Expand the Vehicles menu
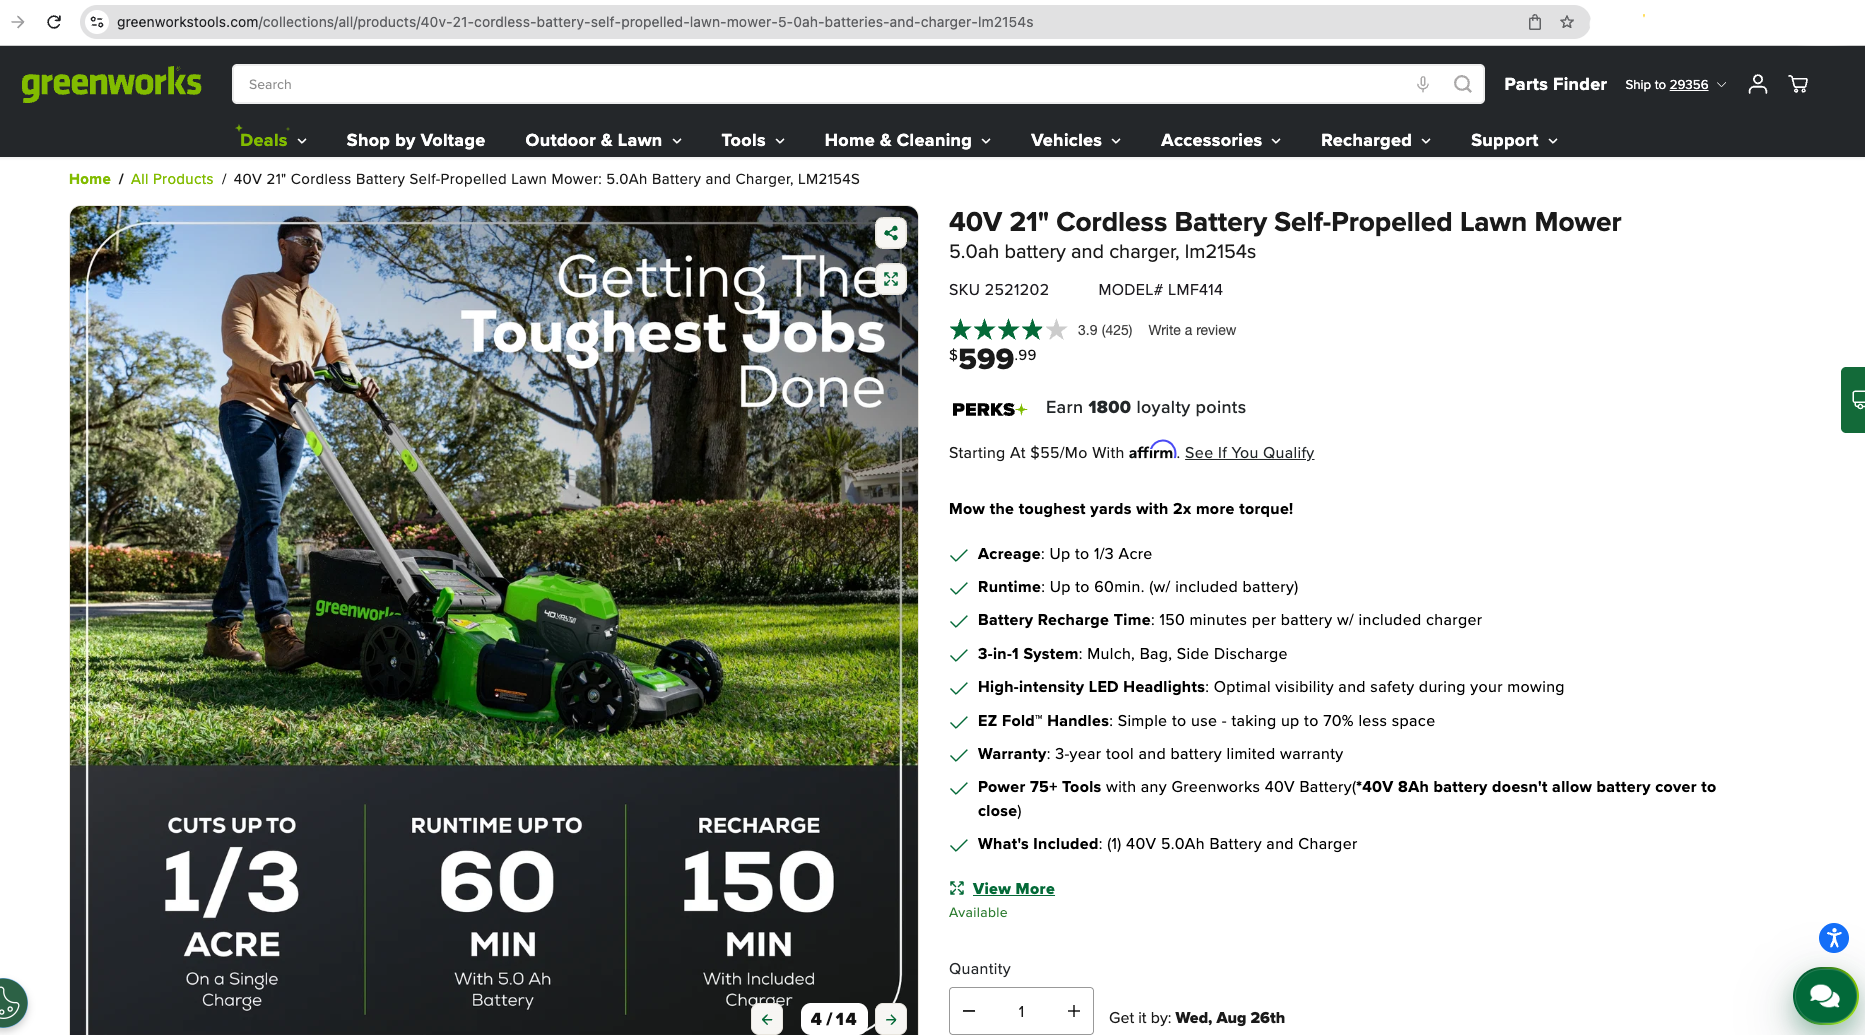The image size is (1865, 1035). coord(1076,140)
